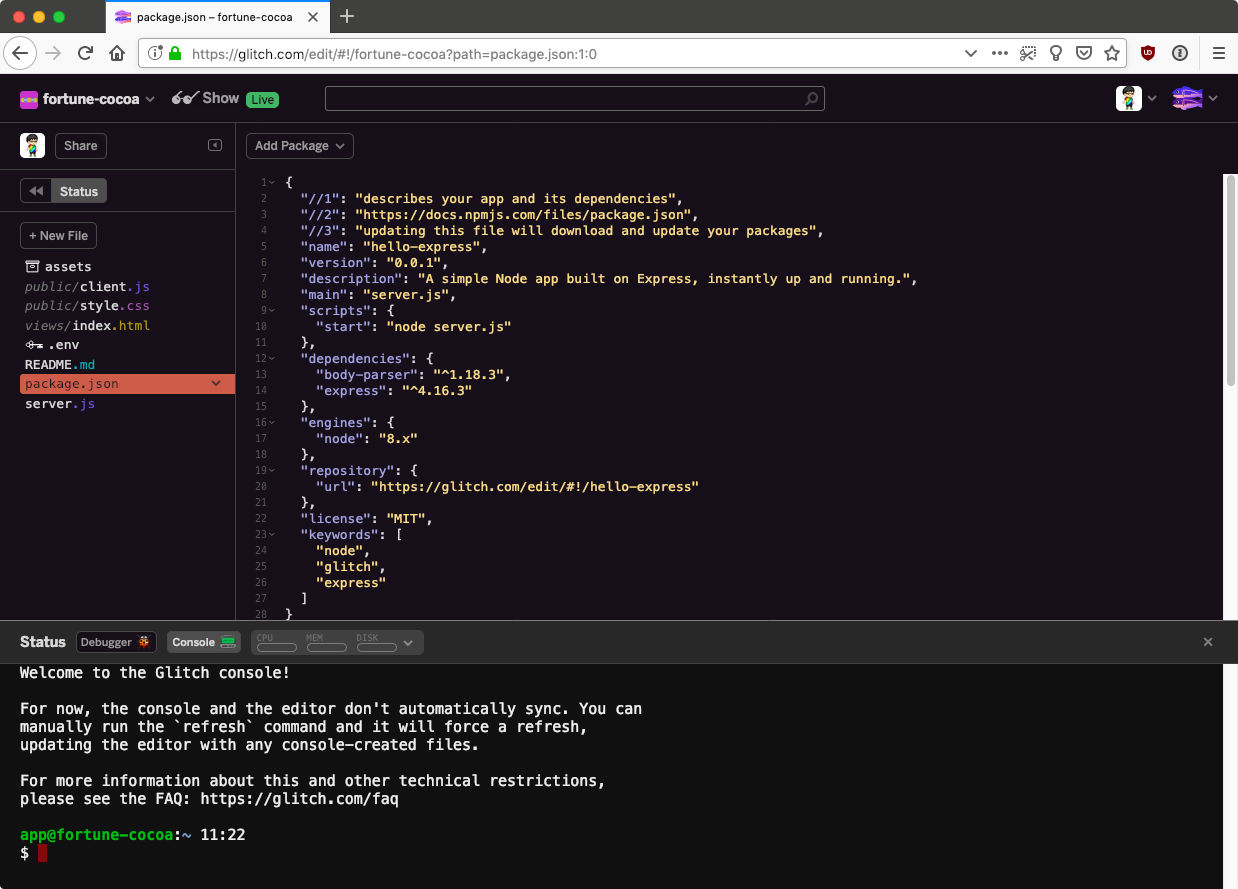Click the browser Forward arrow

[x=53, y=53]
